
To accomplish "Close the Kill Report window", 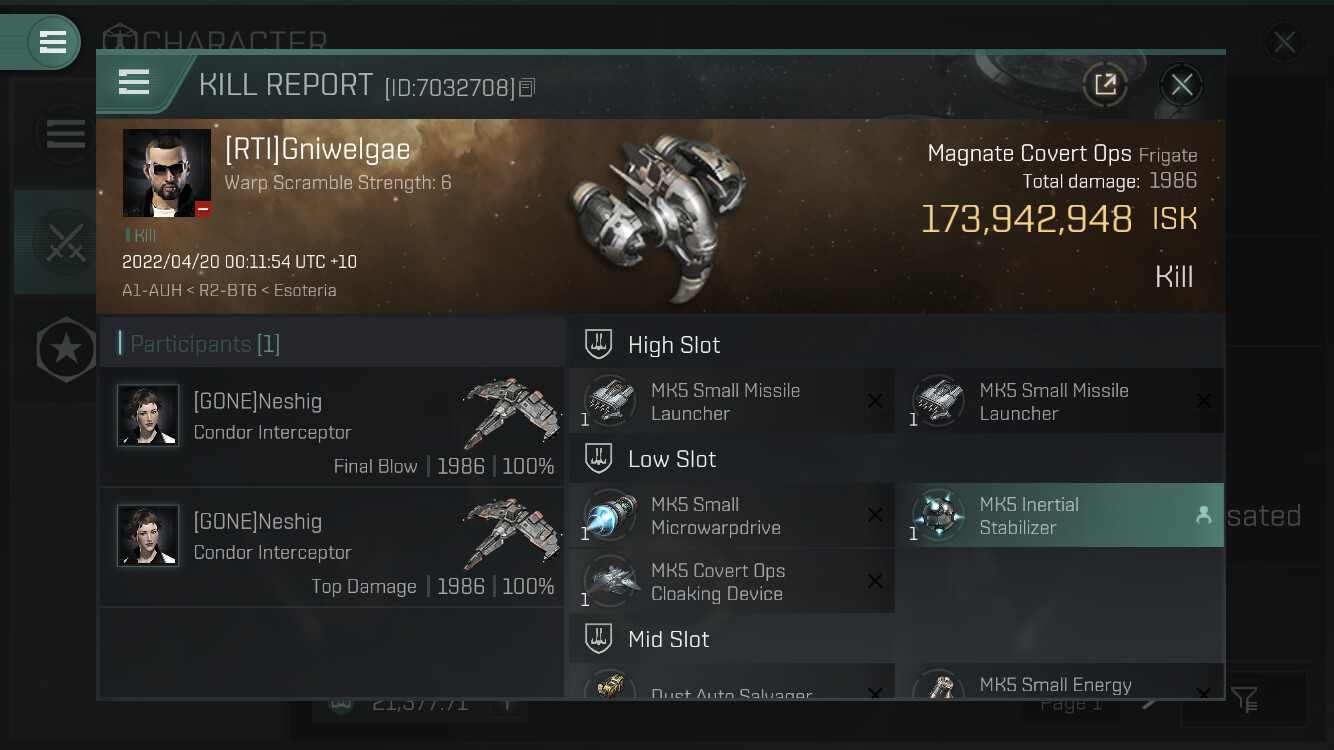I will (x=1181, y=85).
